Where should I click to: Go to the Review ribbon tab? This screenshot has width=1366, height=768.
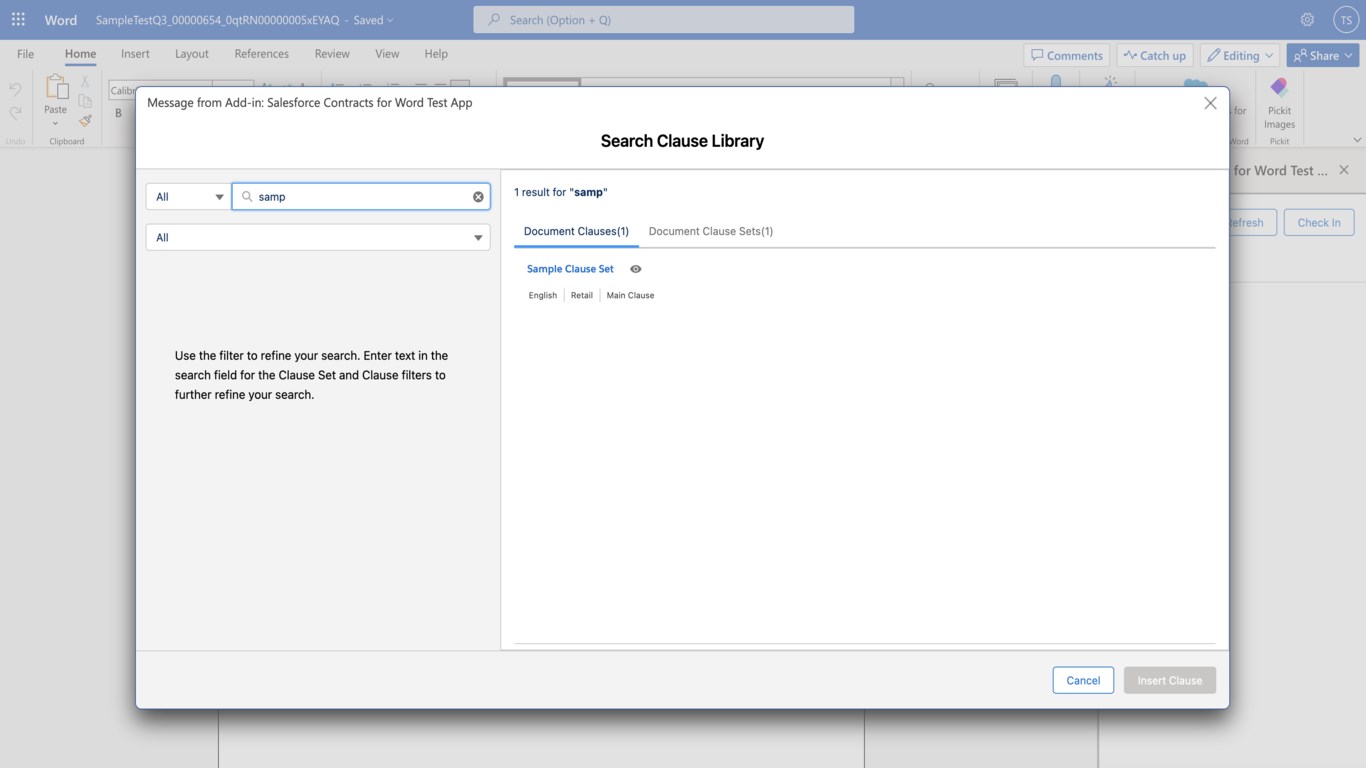(332, 54)
